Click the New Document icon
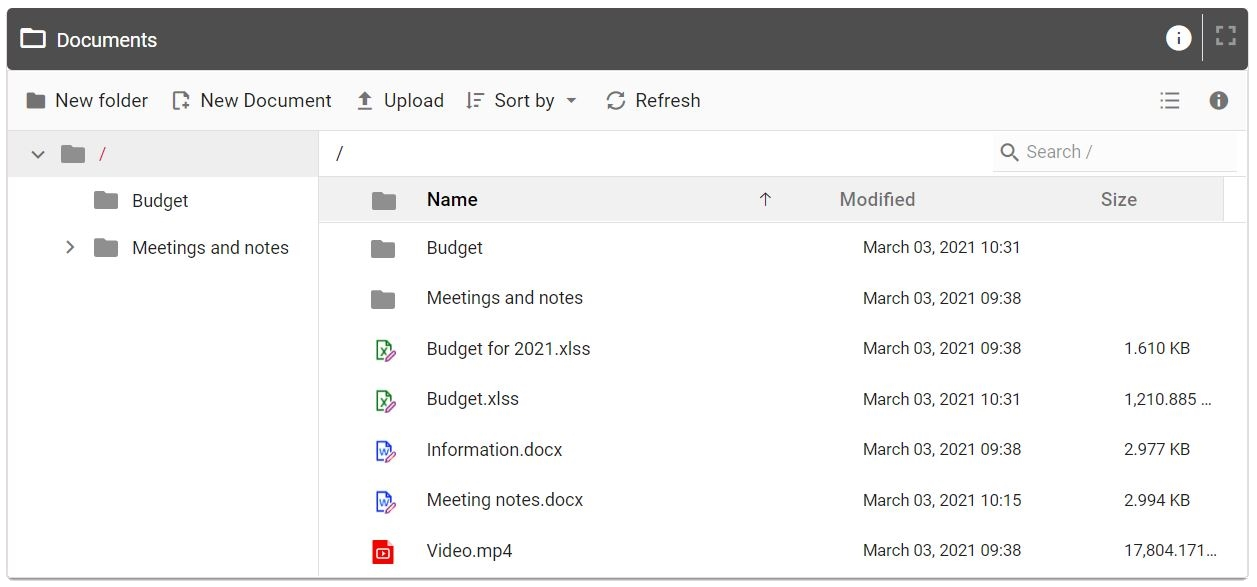 coord(181,101)
